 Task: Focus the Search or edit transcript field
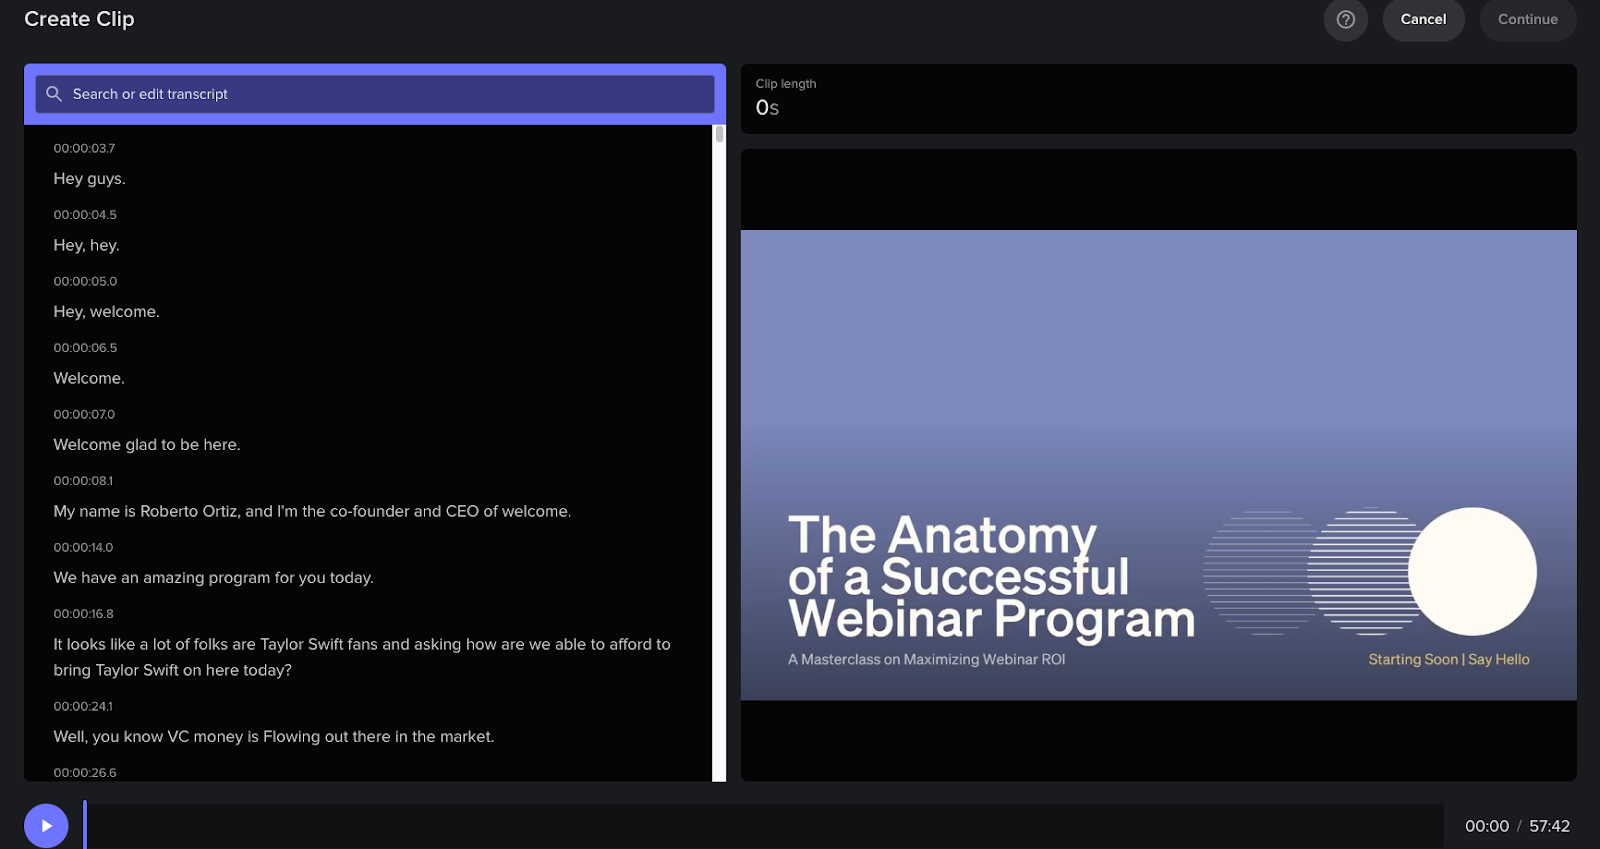[375, 94]
